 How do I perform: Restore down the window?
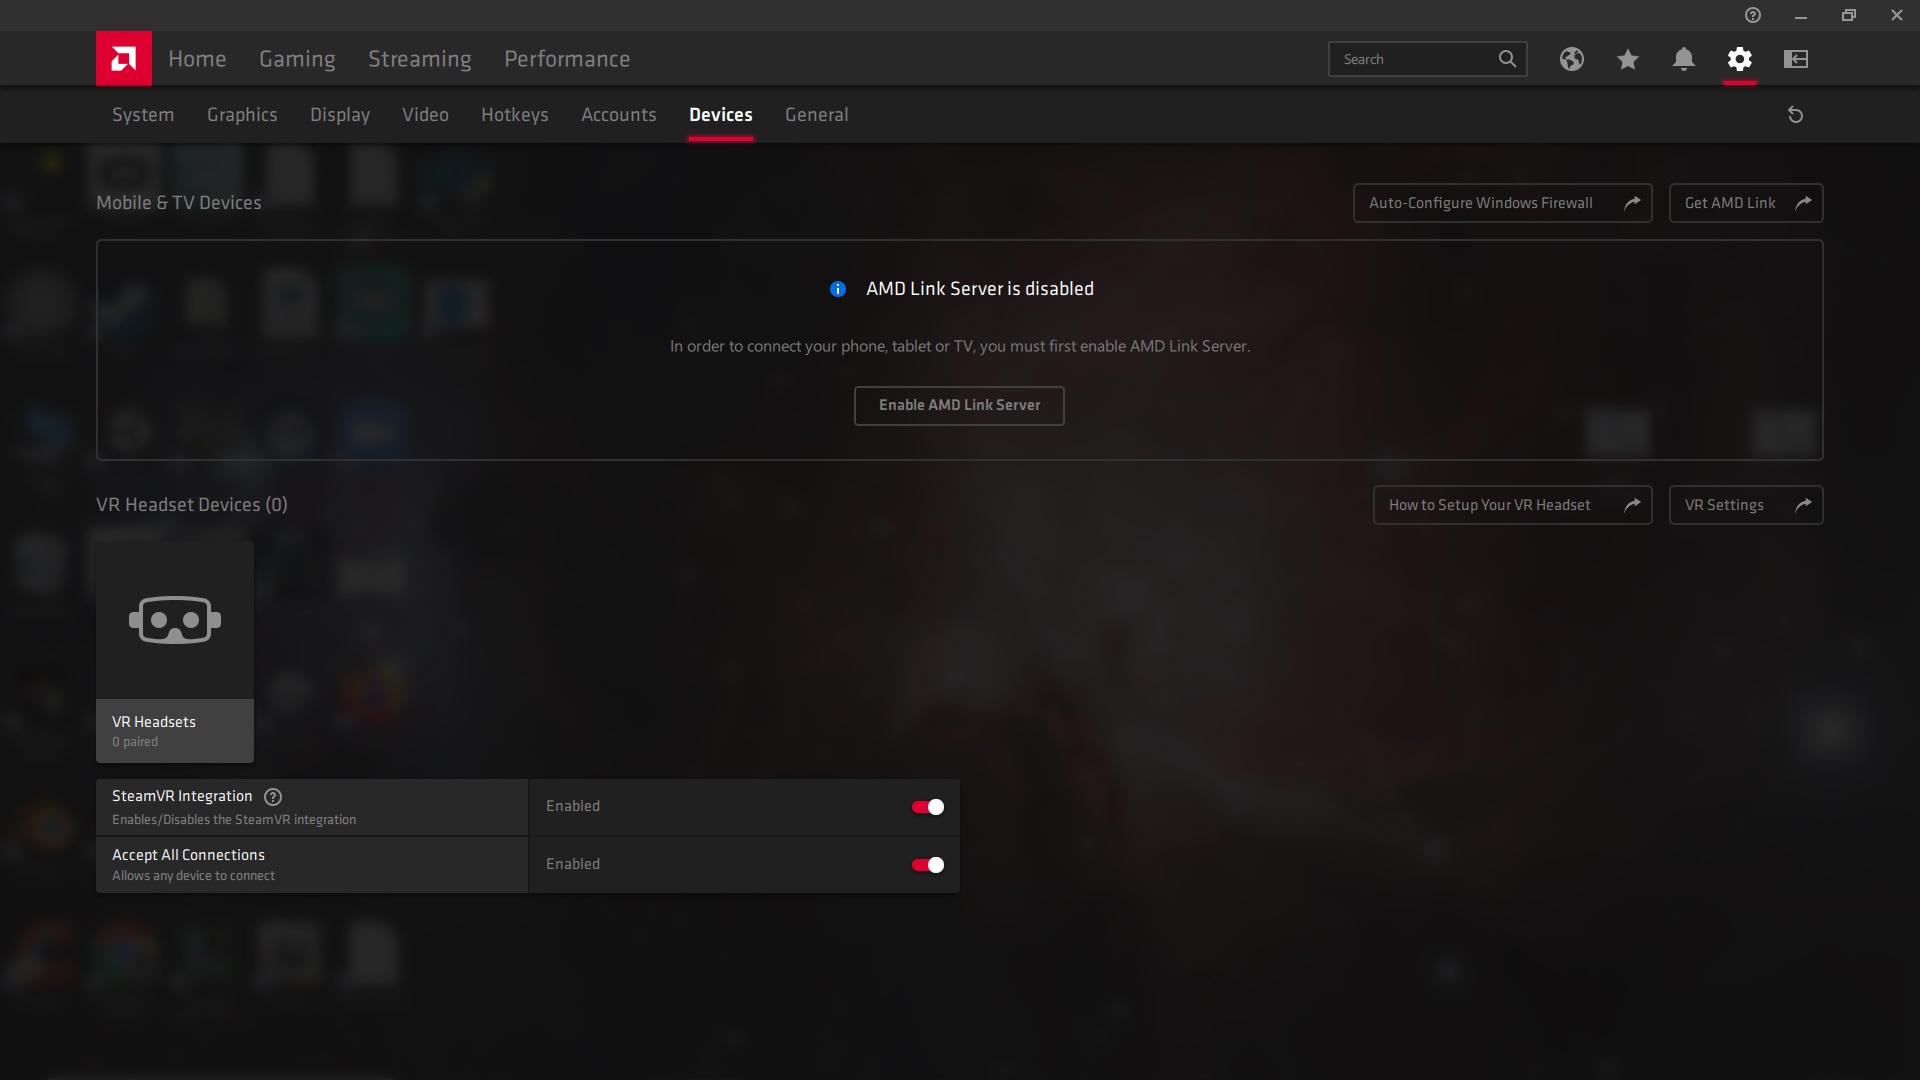click(1848, 15)
